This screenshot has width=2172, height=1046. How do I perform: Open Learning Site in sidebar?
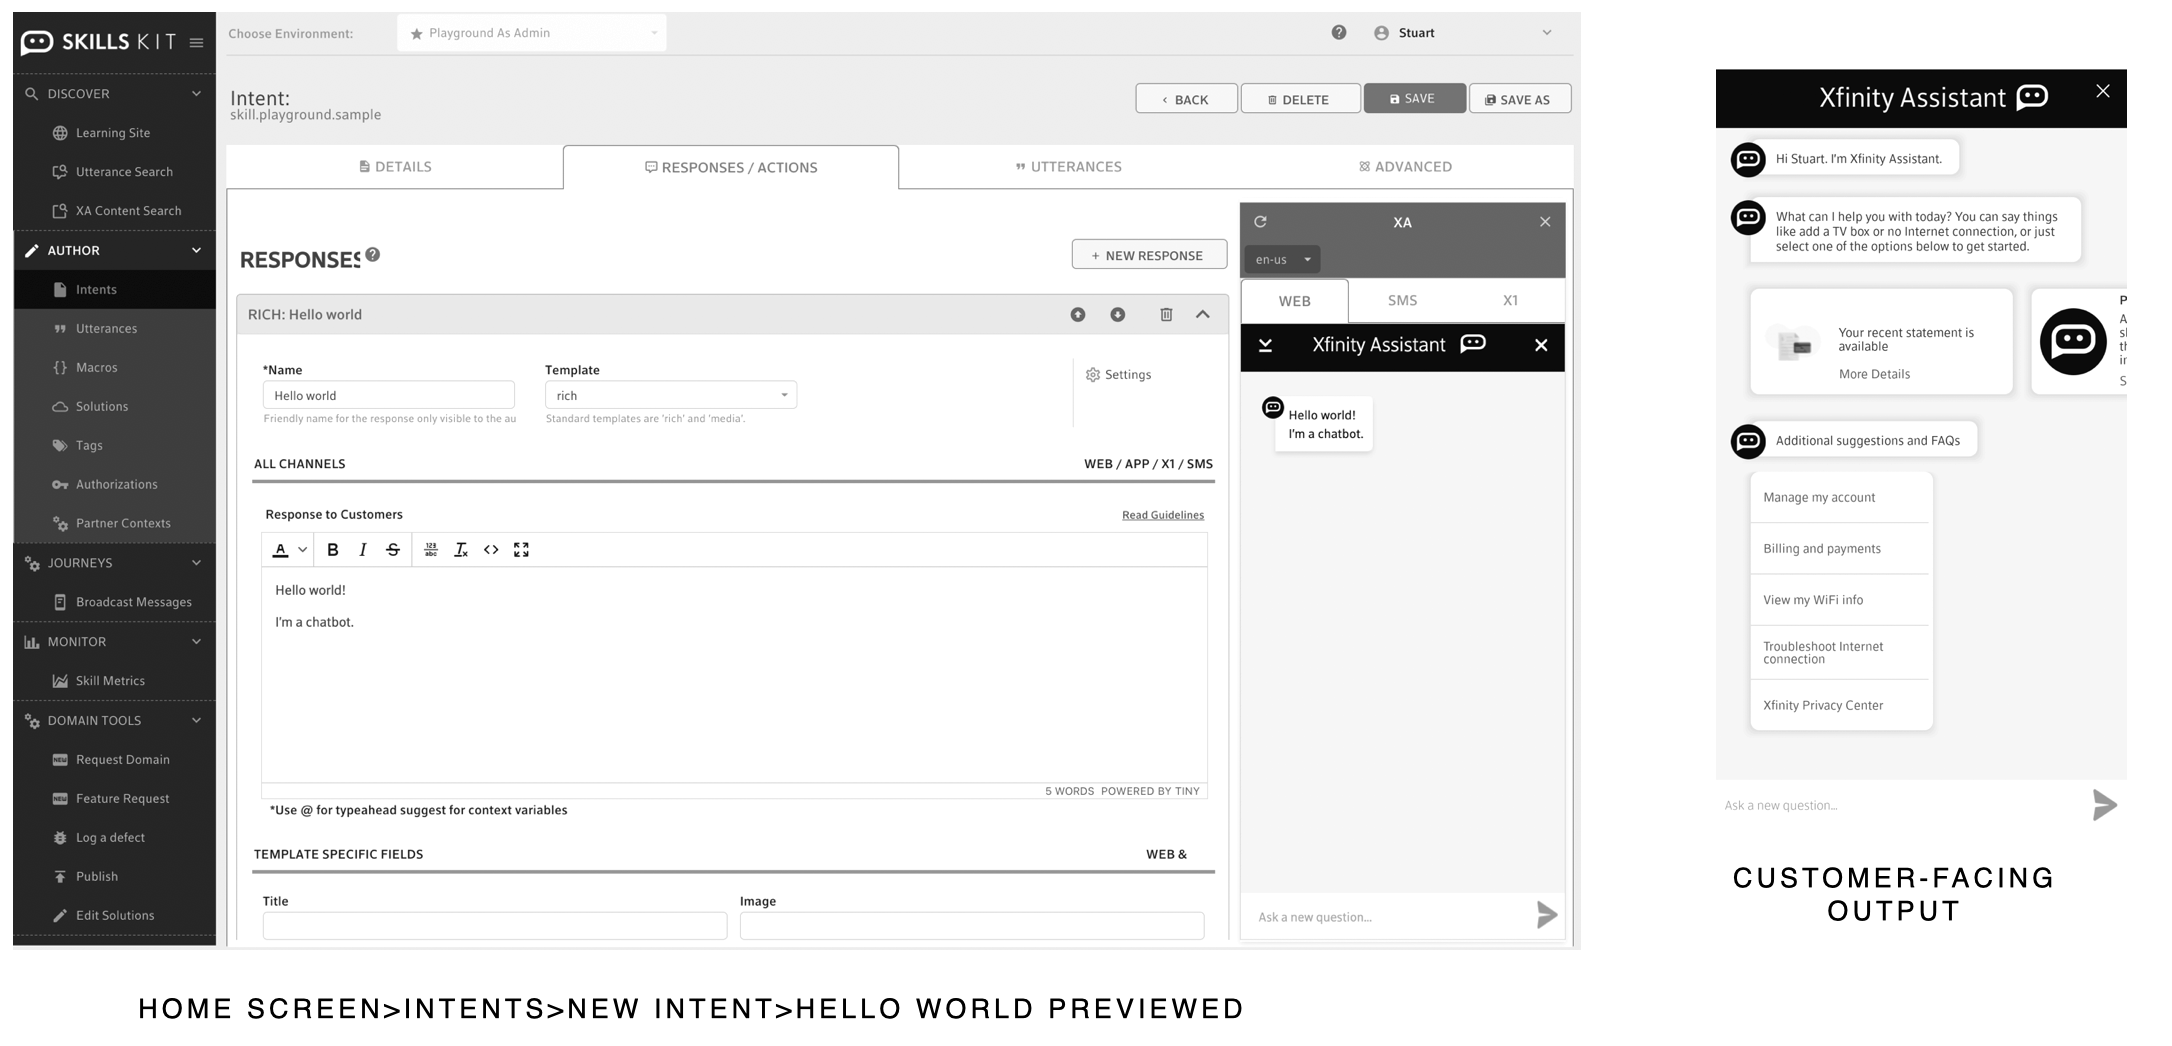pos(114,133)
